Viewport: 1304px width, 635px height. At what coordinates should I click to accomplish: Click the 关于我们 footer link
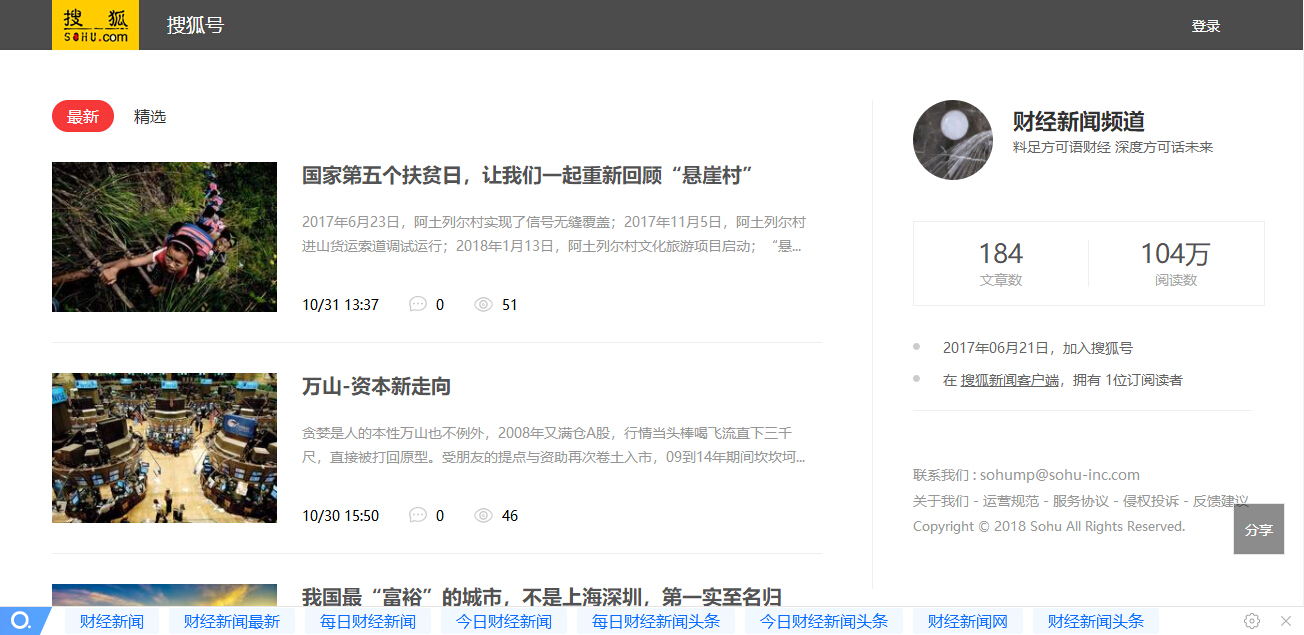click(941, 501)
